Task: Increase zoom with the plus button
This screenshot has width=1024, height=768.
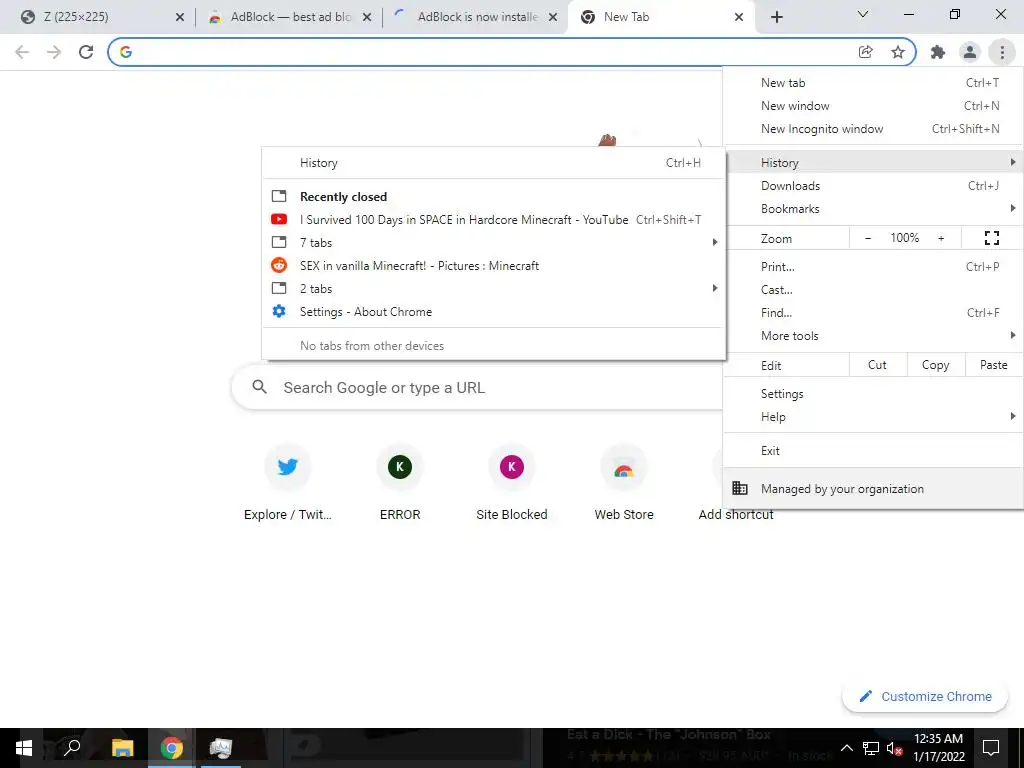Action: point(941,238)
